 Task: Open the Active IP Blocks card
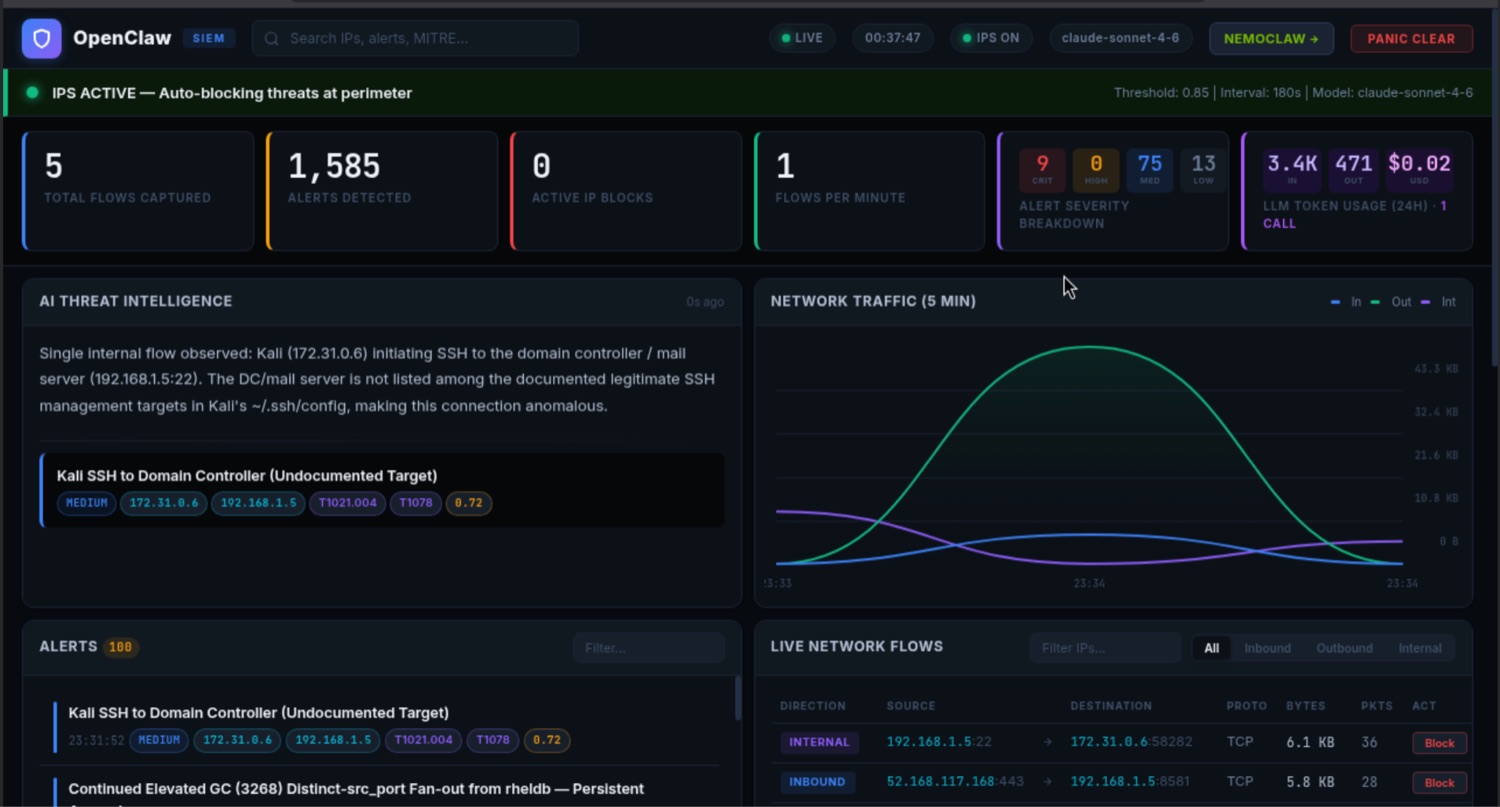coord(626,190)
